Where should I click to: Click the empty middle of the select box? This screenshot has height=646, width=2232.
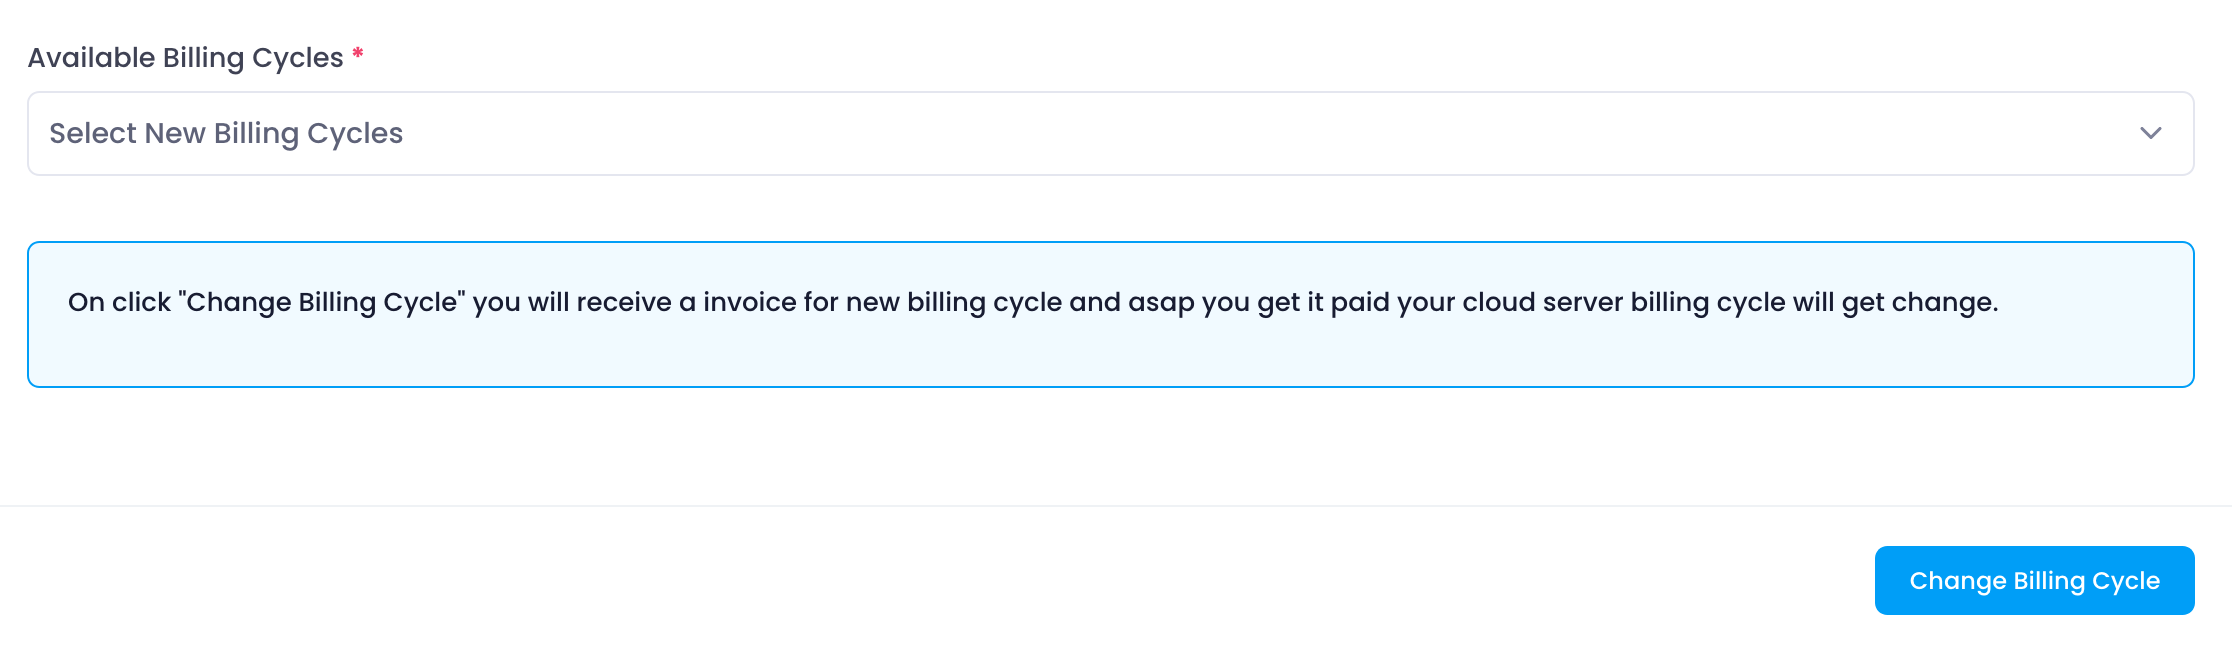tap(1200, 134)
